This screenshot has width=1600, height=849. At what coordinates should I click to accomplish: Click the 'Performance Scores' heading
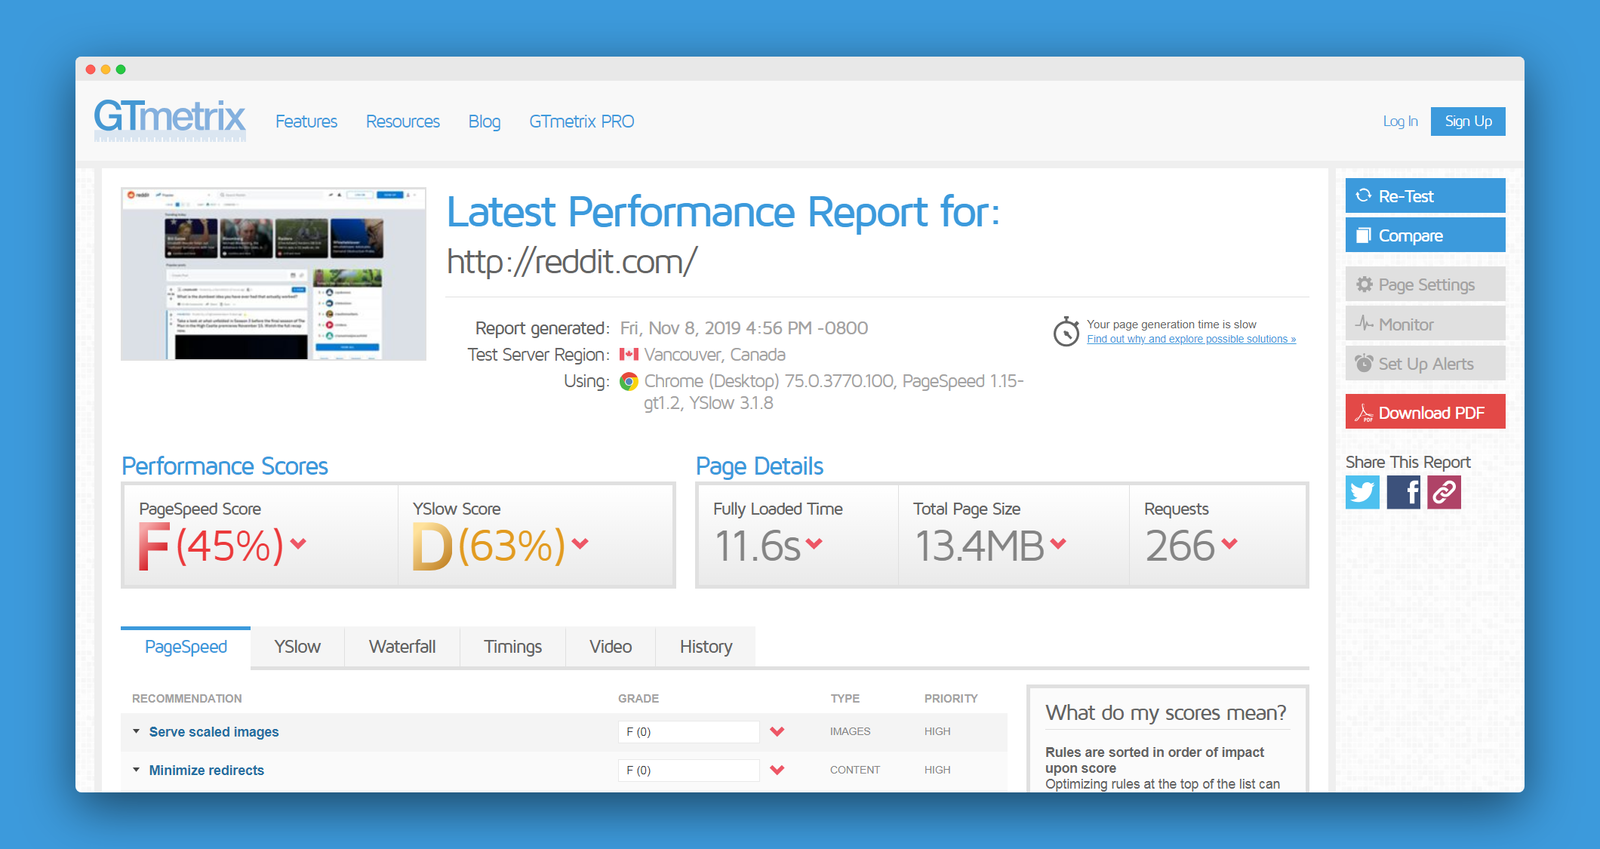(225, 467)
